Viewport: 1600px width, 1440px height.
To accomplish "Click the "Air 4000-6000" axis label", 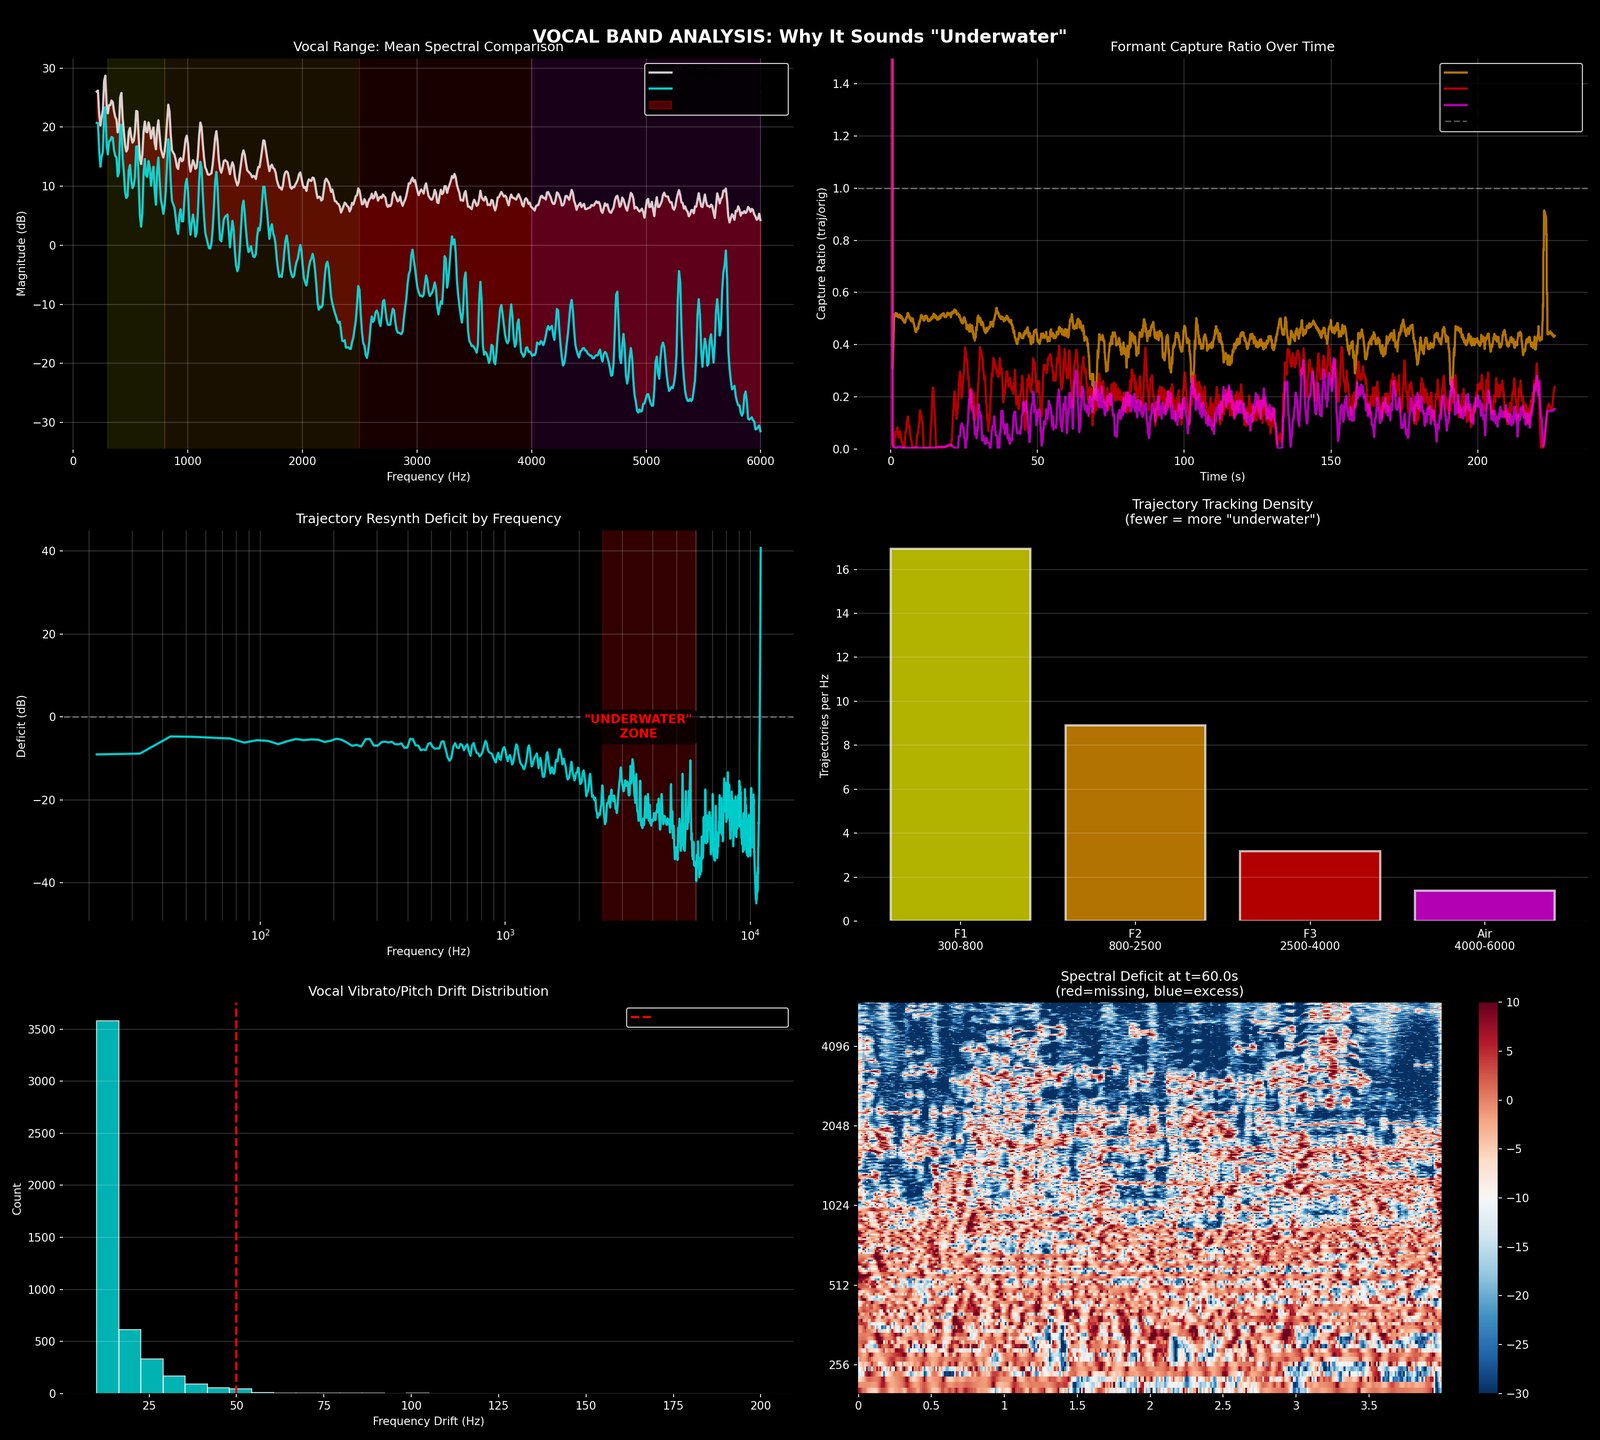I will (x=1484, y=939).
